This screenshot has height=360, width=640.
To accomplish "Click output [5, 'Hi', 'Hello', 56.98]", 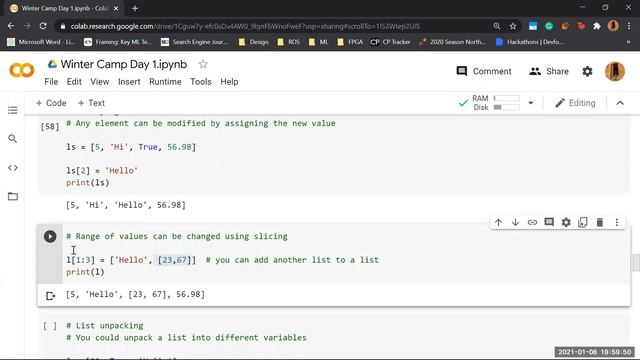I will point(126,205).
